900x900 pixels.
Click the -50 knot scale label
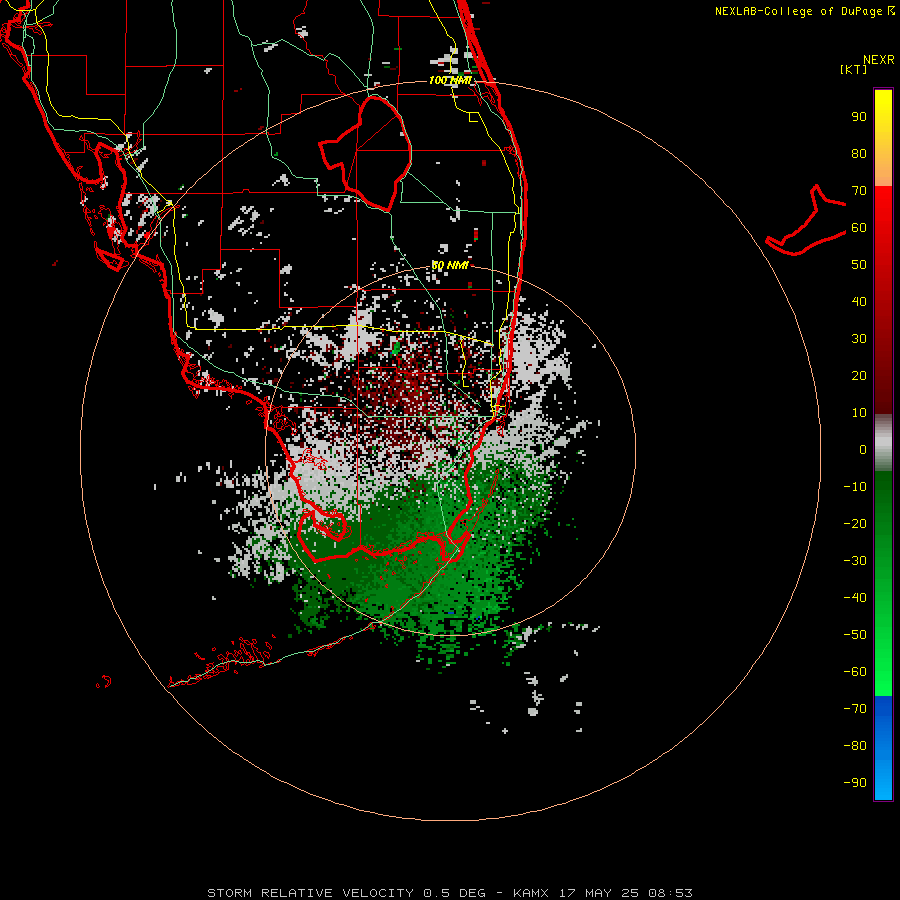tap(855, 635)
